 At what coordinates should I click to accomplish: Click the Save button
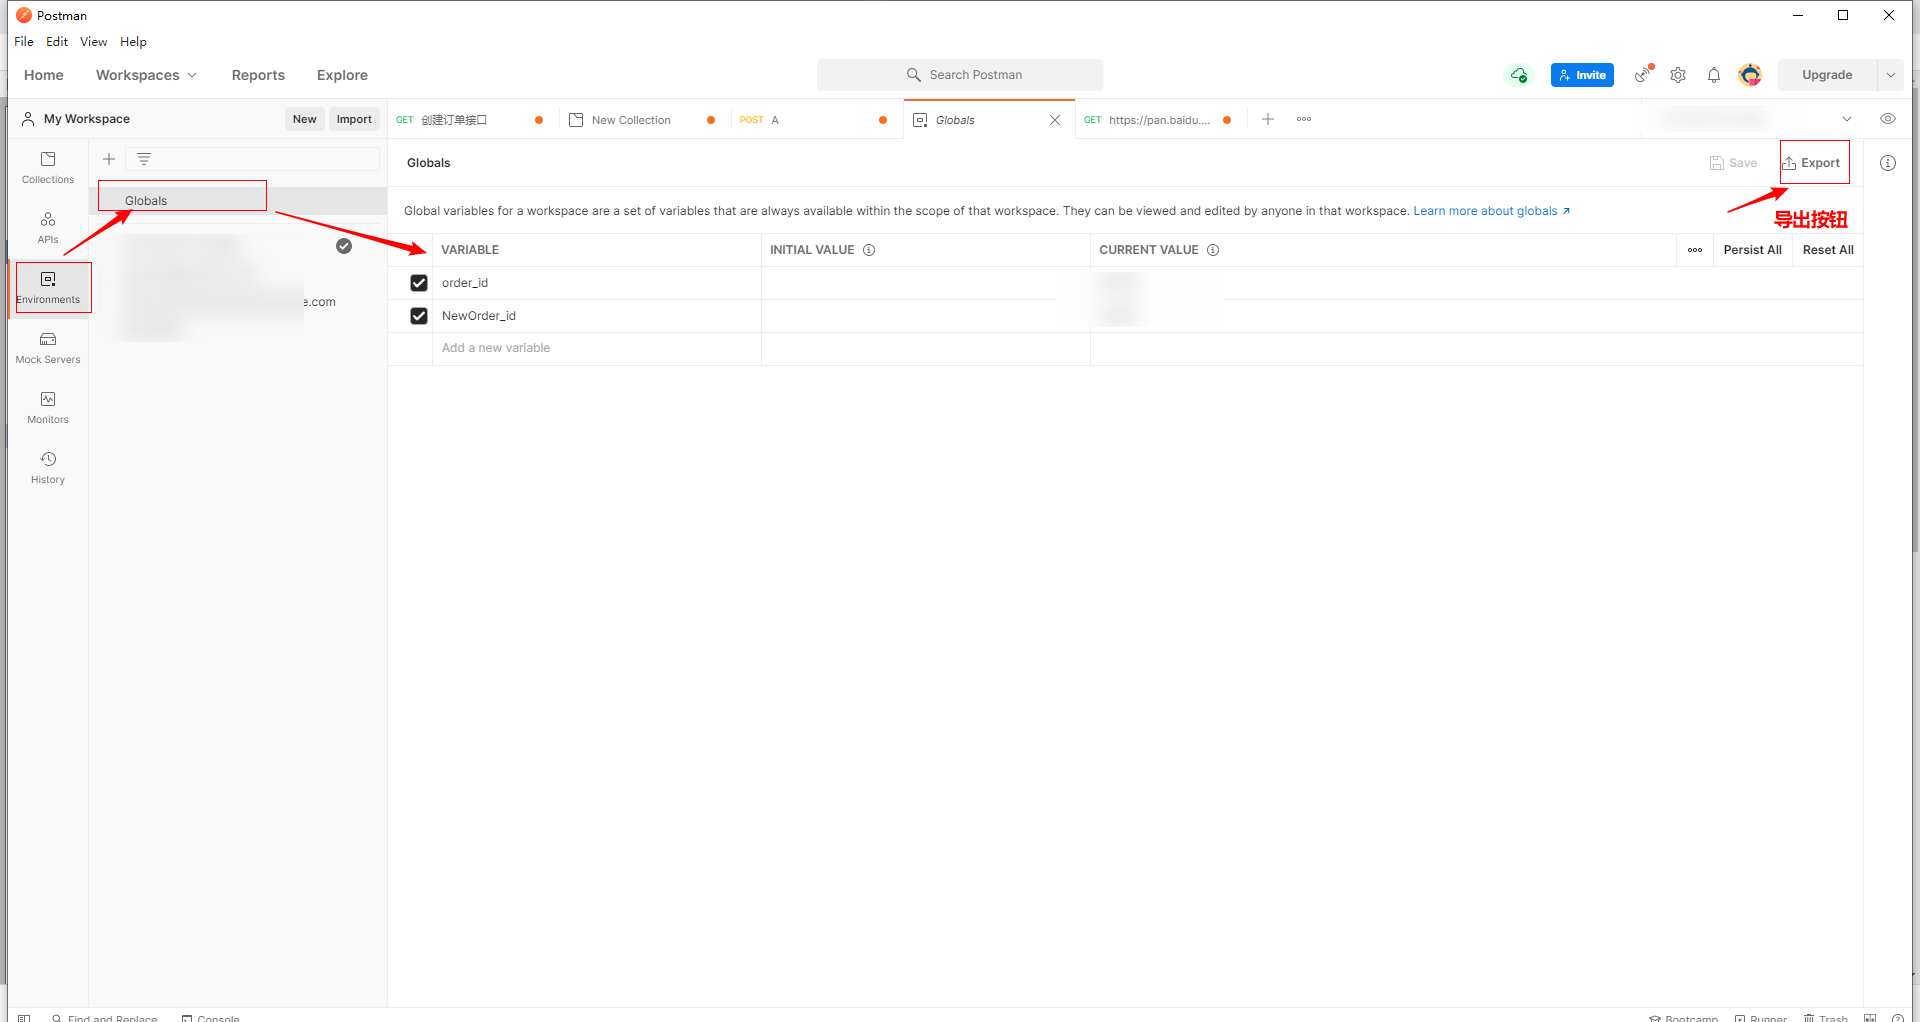pyautogui.click(x=1733, y=163)
